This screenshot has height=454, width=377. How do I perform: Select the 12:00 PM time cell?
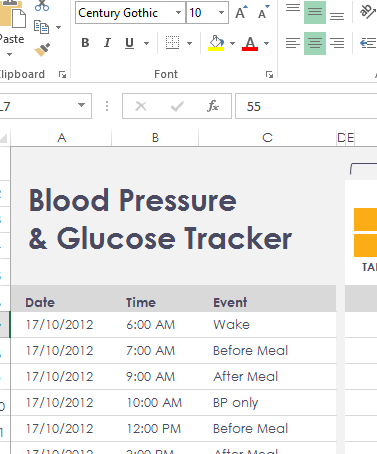click(x=154, y=429)
